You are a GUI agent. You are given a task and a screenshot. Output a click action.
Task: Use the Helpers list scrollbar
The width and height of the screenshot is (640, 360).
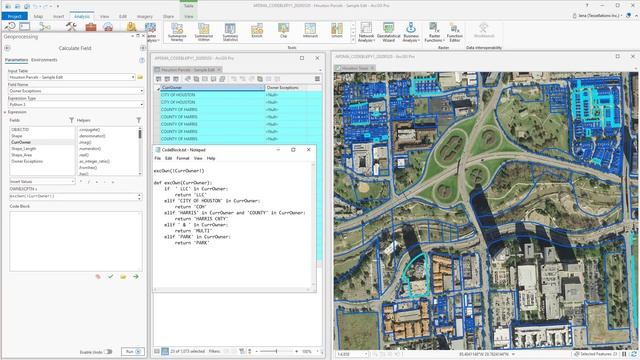140,150
